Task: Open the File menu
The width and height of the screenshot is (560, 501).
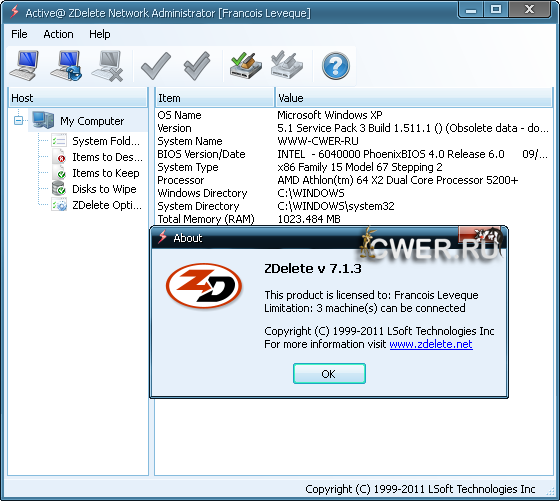Action: (19, 34)
